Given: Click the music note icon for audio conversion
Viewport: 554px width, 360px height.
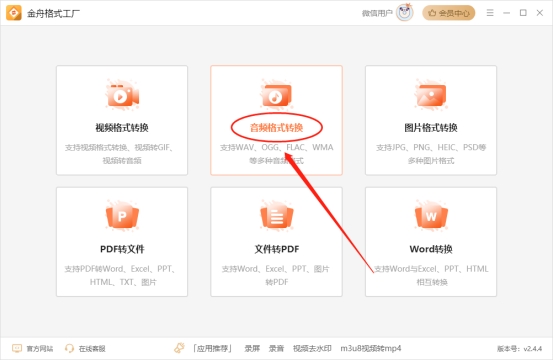Looking at the screenshot, I should [x=277, y=95].
